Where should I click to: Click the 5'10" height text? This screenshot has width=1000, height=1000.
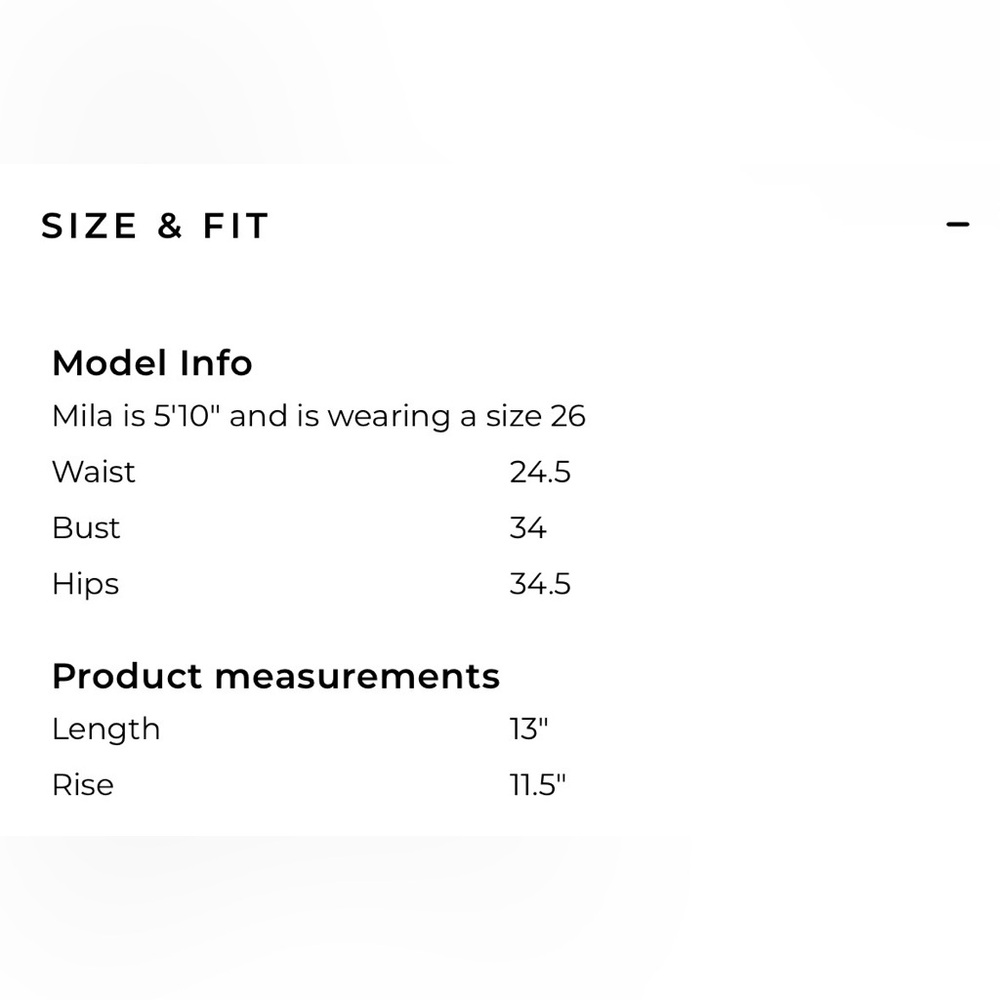(x=186, y=416)
